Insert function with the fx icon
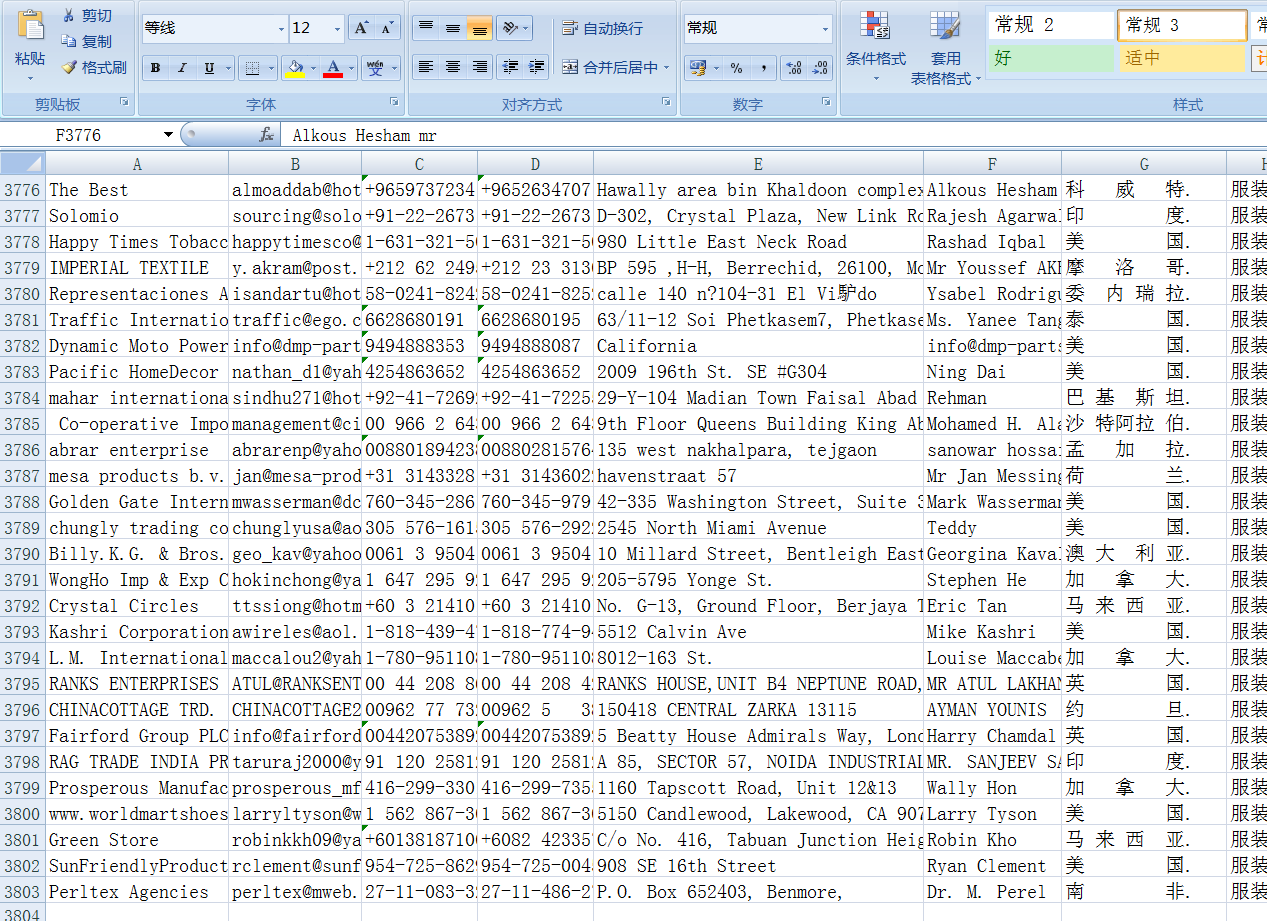The width and height of the screenshot is (1267, 921). pos(266,135)
